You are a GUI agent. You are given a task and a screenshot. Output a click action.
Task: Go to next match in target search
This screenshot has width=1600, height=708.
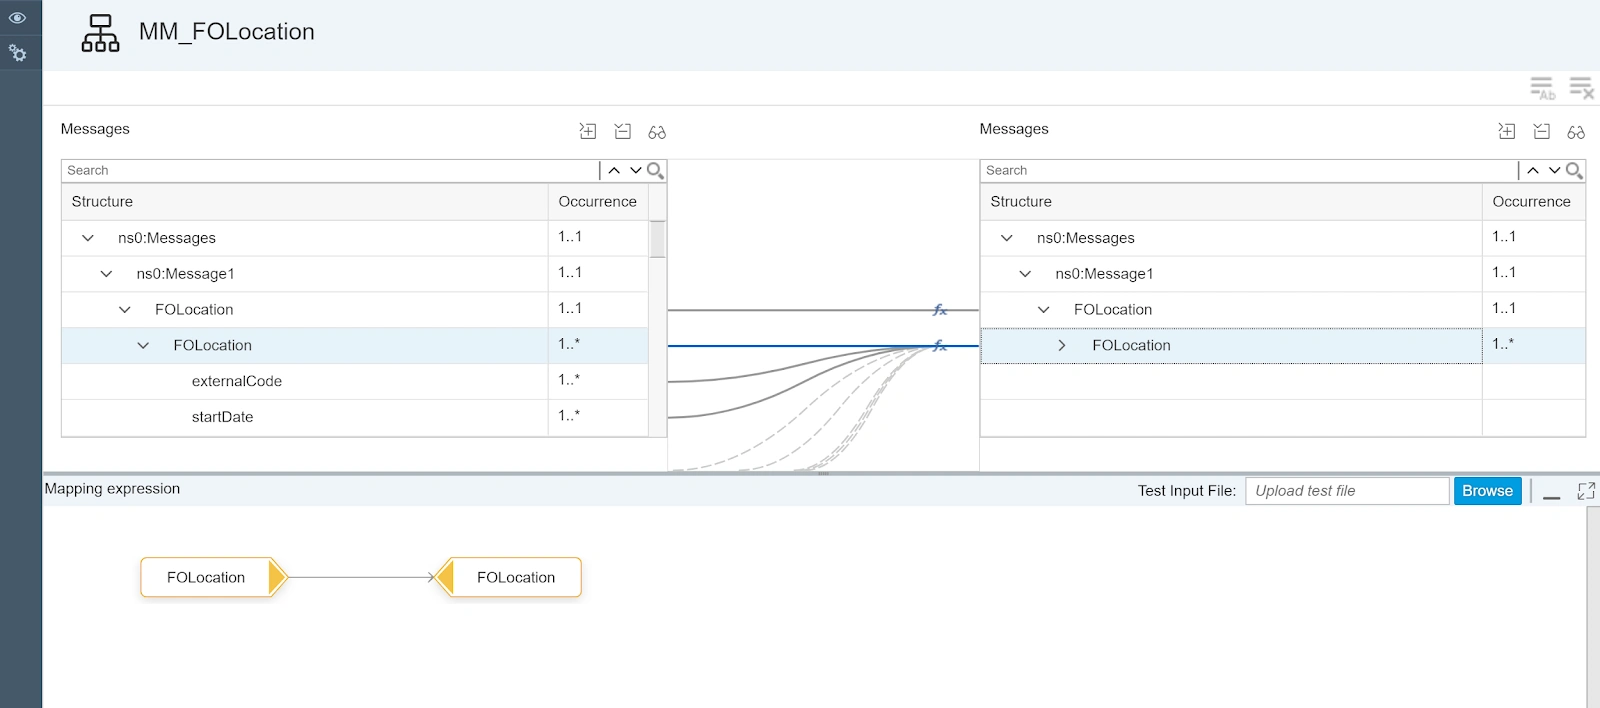click(1554, 171)
